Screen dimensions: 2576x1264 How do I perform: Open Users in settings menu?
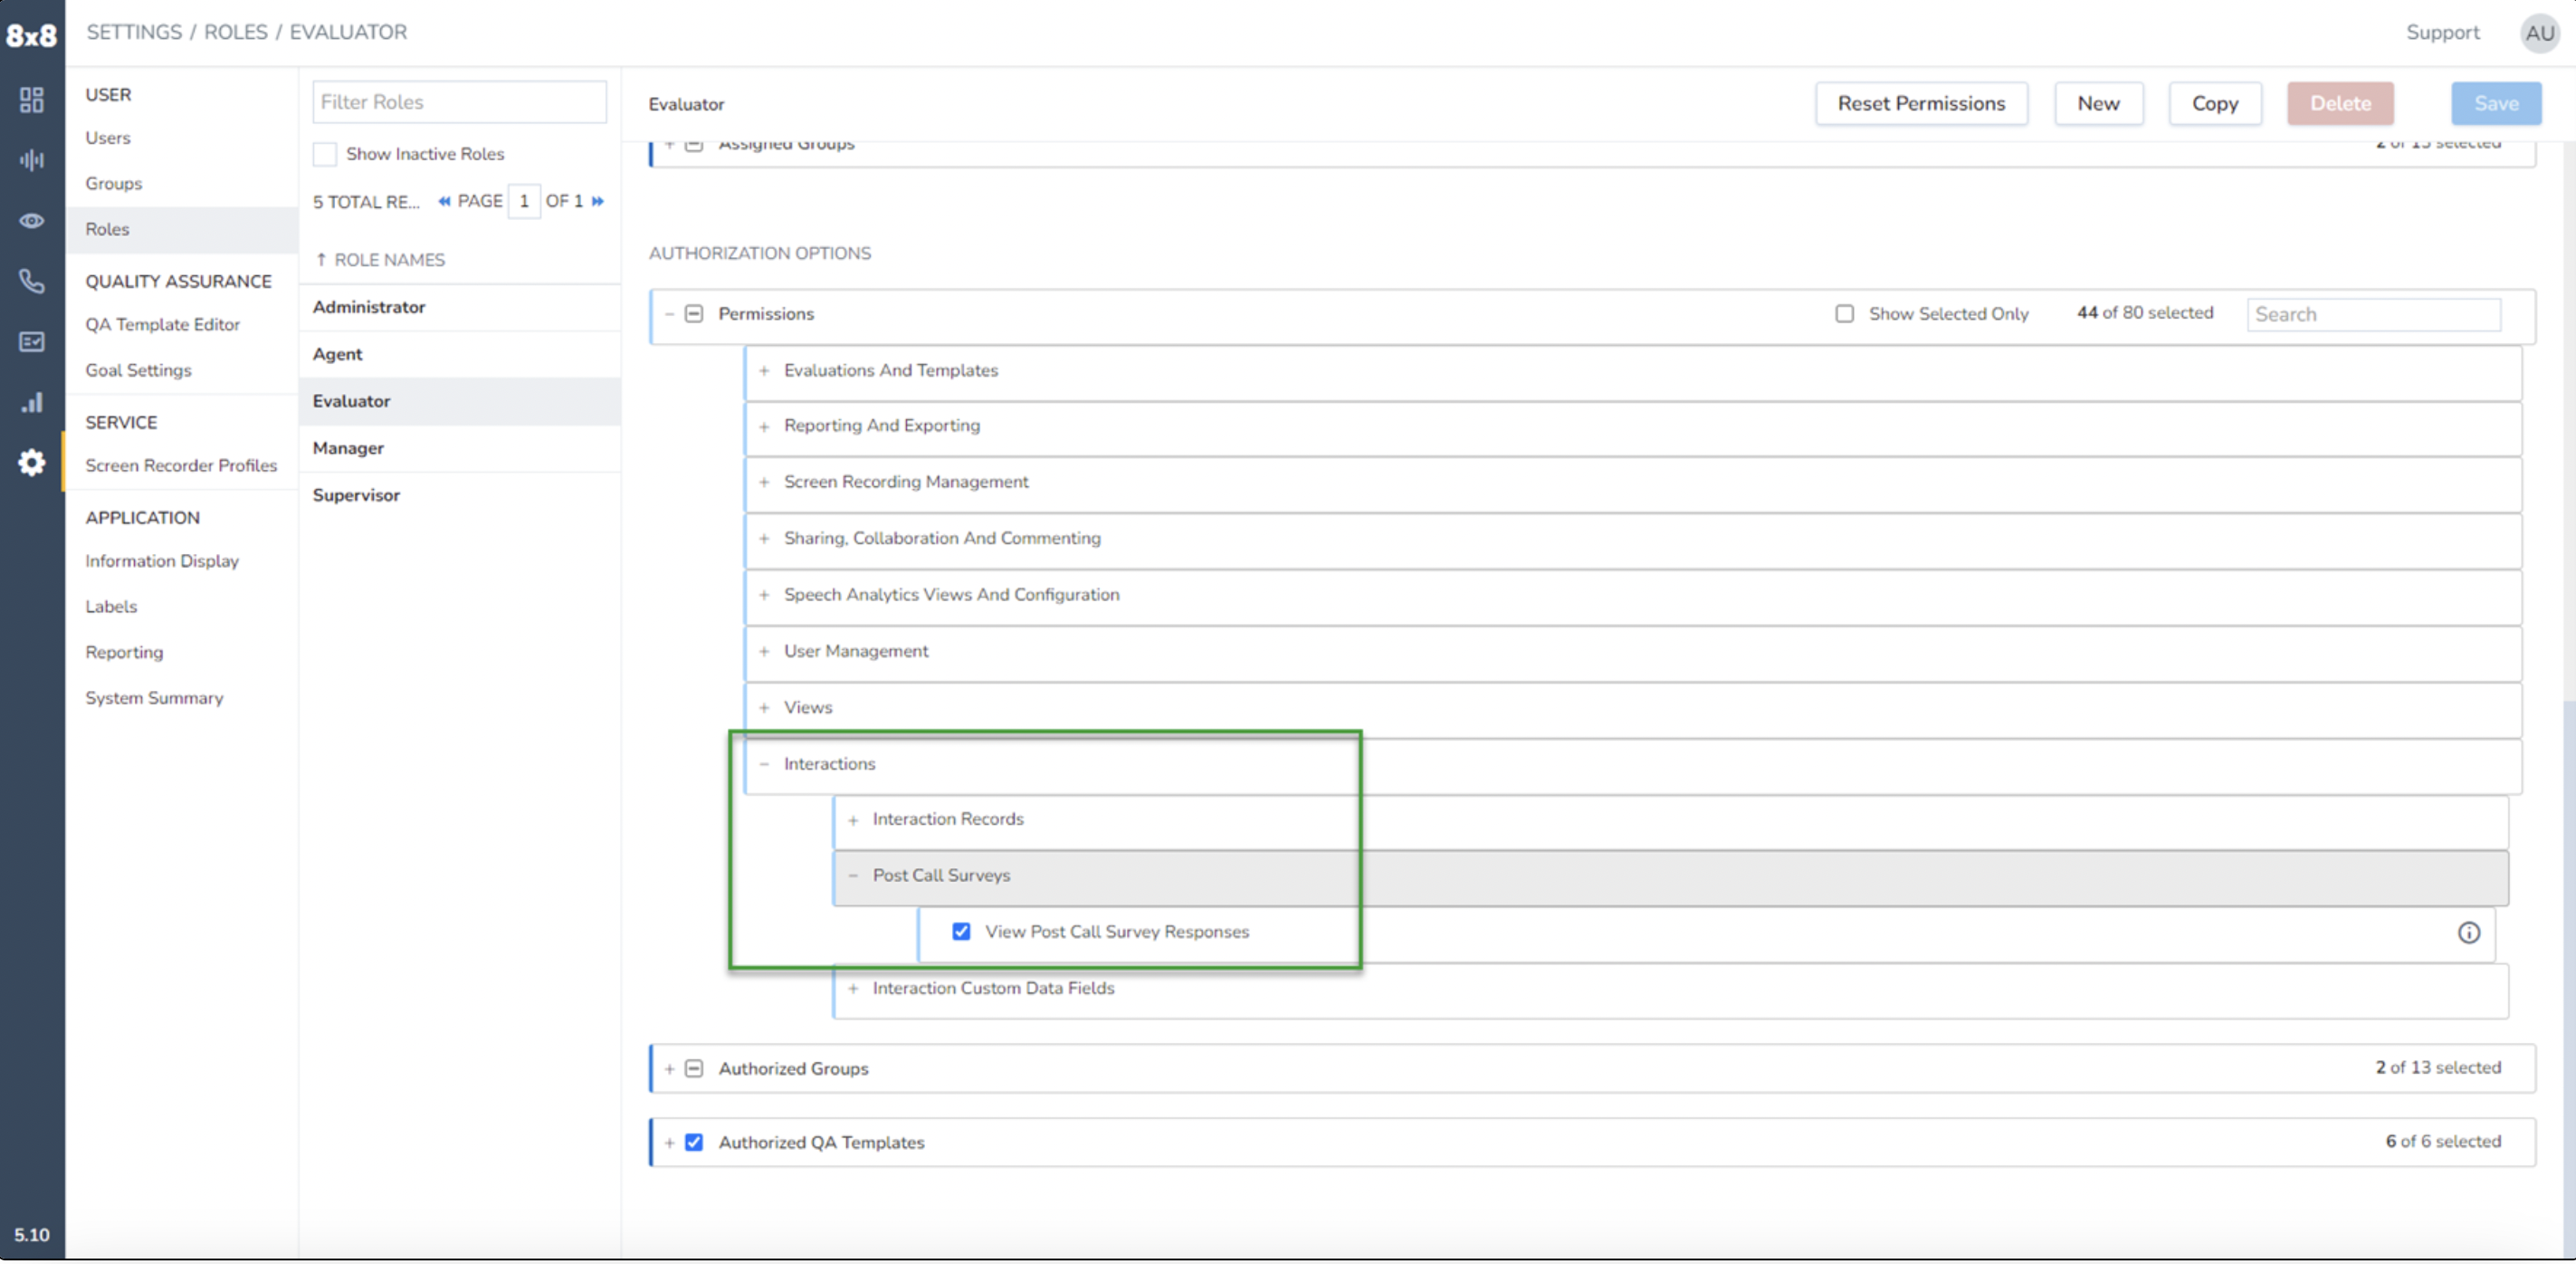108,138
